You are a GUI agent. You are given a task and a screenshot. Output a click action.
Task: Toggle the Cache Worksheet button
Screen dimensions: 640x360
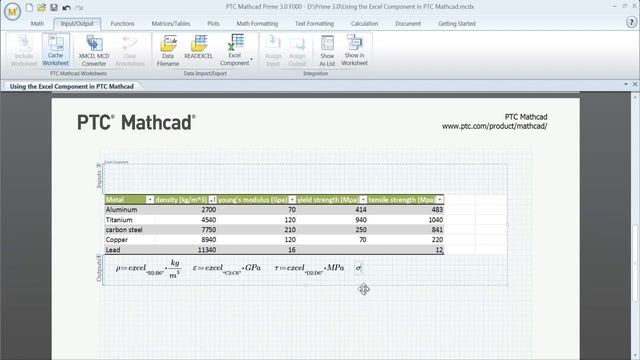(56, 50)
